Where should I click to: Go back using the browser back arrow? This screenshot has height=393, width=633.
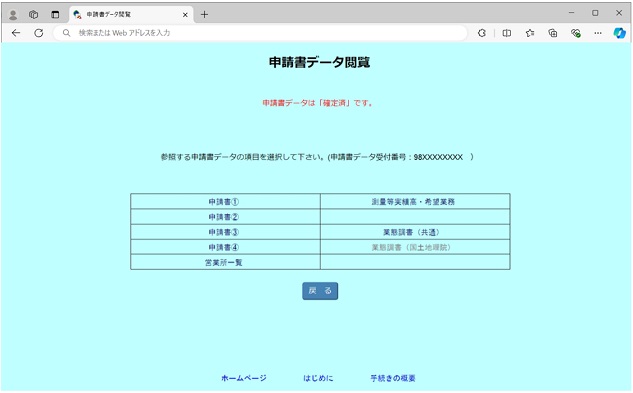click(16, 33)
